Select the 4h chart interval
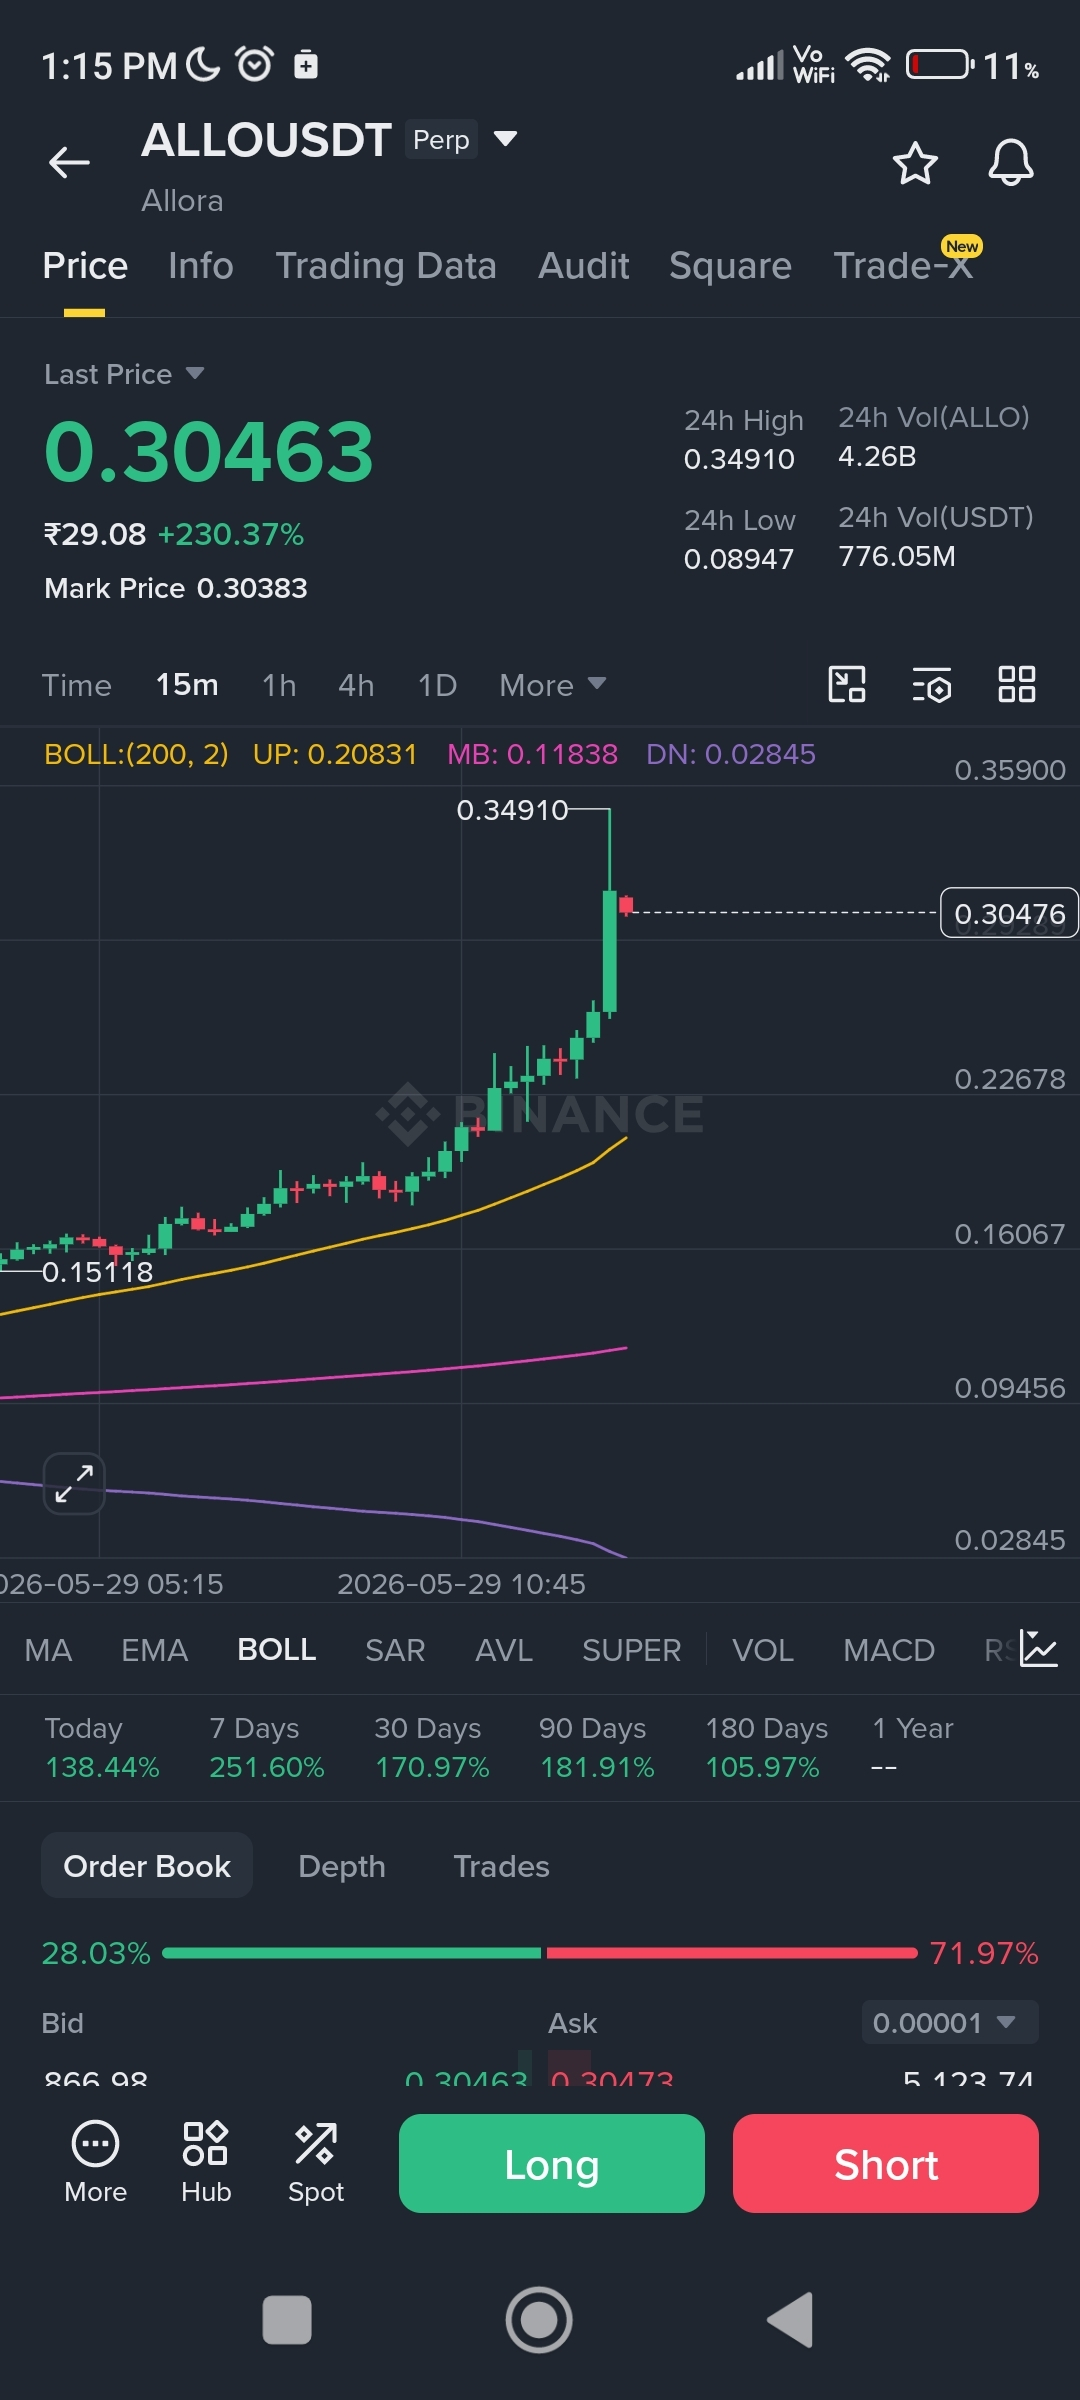Image resolution: width=1080 pixels, height=2400 pixels. 356,685
